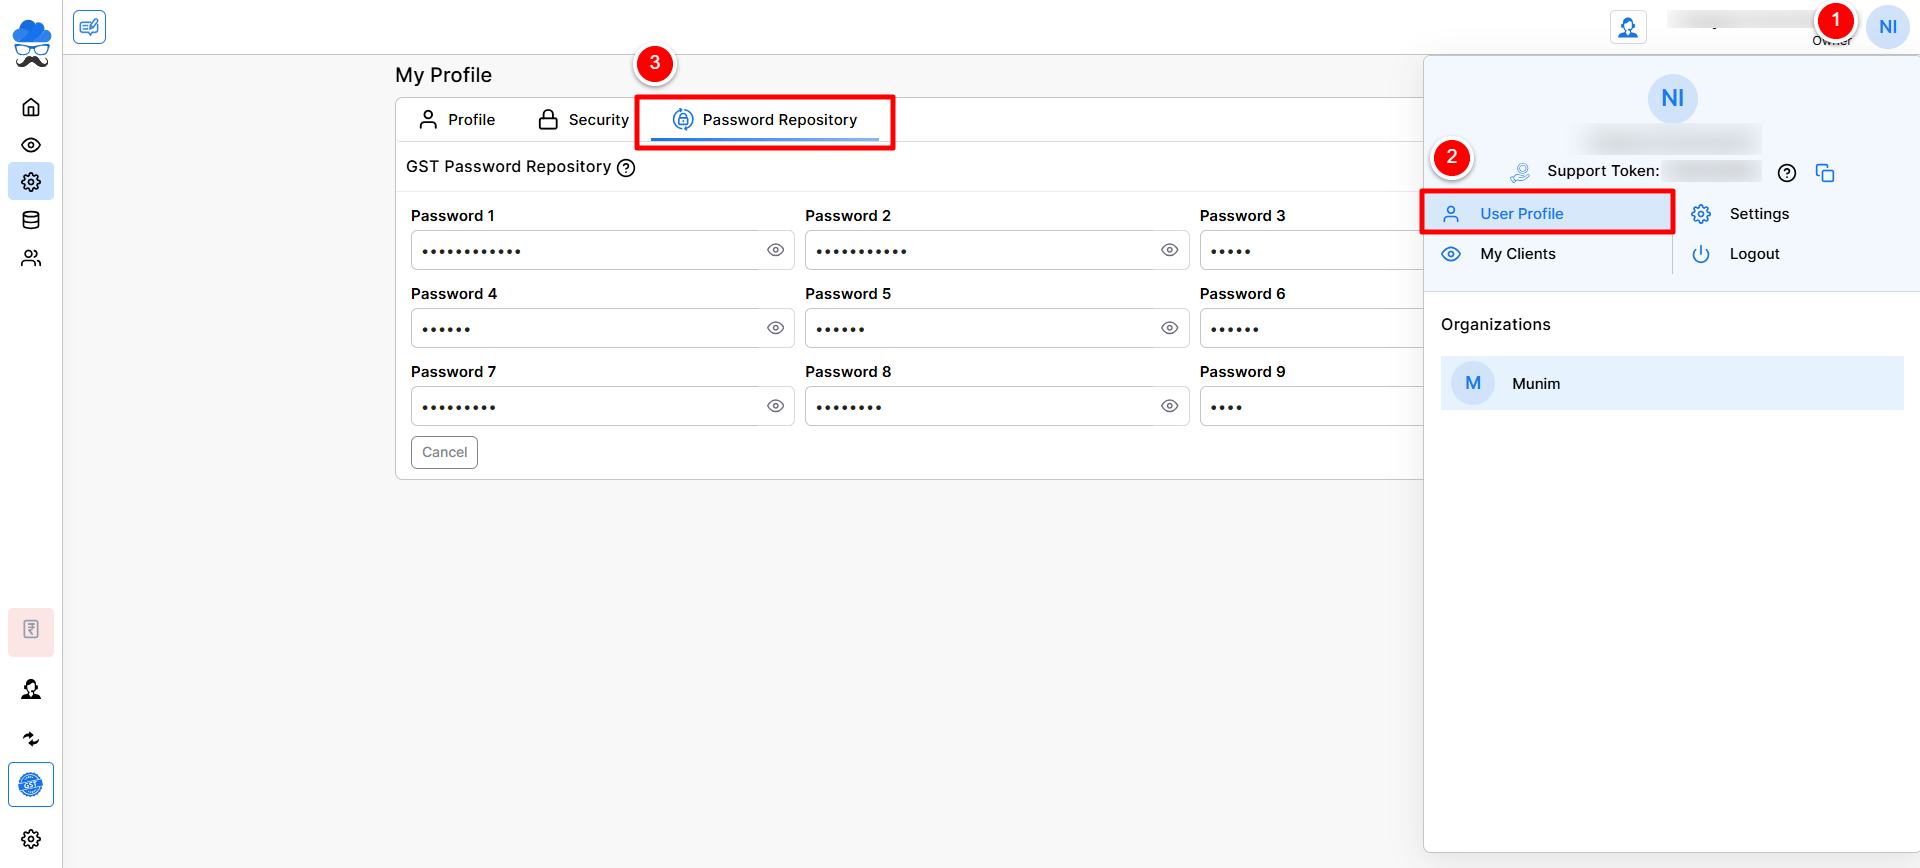Switch to the Security tab
Viewport: 1920px width, 868px height.
(584, 120)
